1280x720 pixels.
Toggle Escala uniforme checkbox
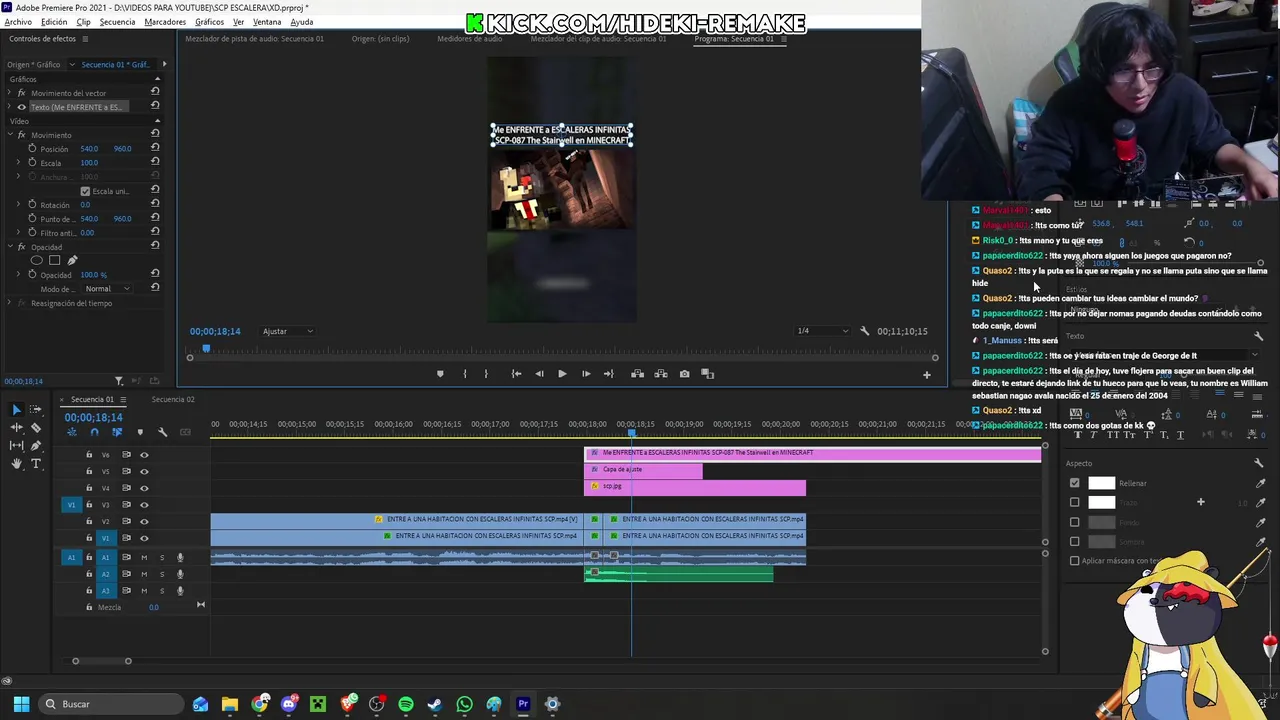(x=85, y=191)
